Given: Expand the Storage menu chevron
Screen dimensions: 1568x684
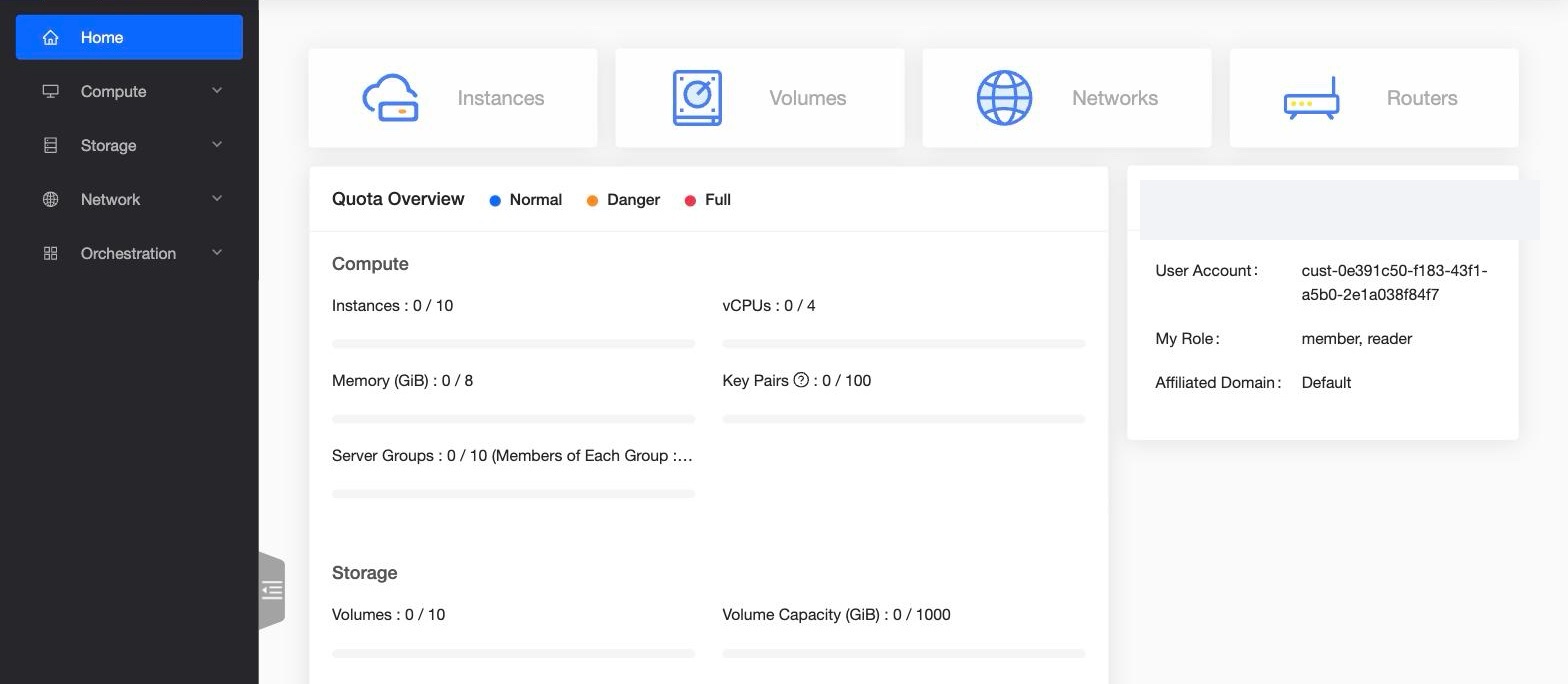Looking at the screenshot, I should 217,145.
